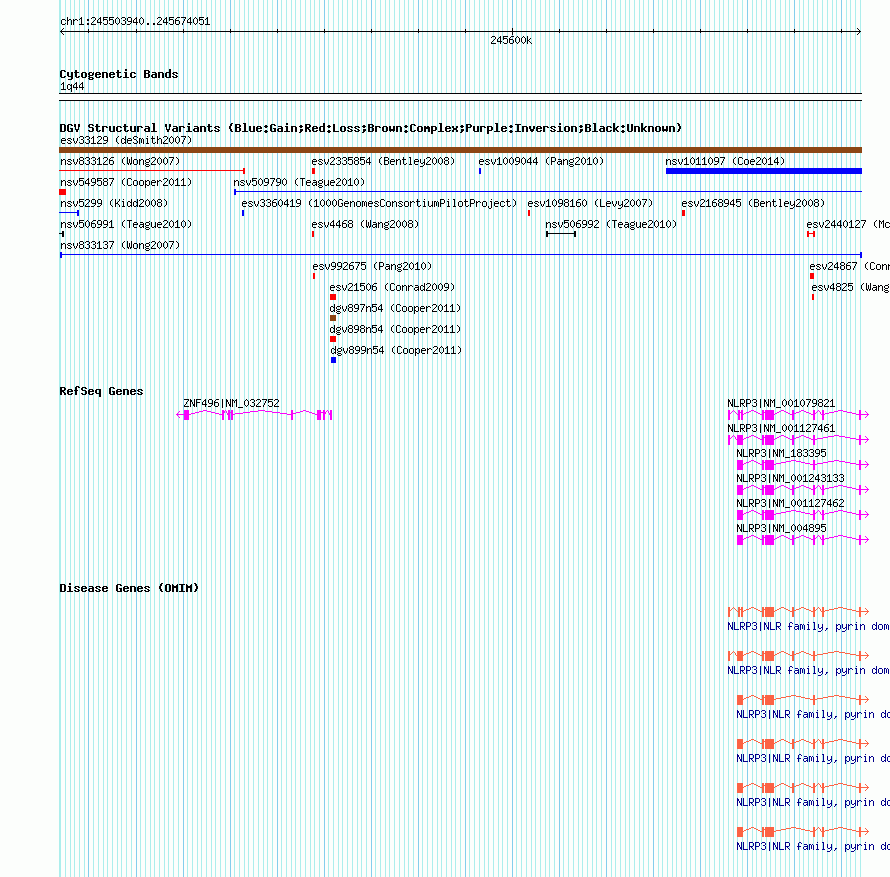
Task: Click the RefSeq Genes track title
Action: point(101,391)
